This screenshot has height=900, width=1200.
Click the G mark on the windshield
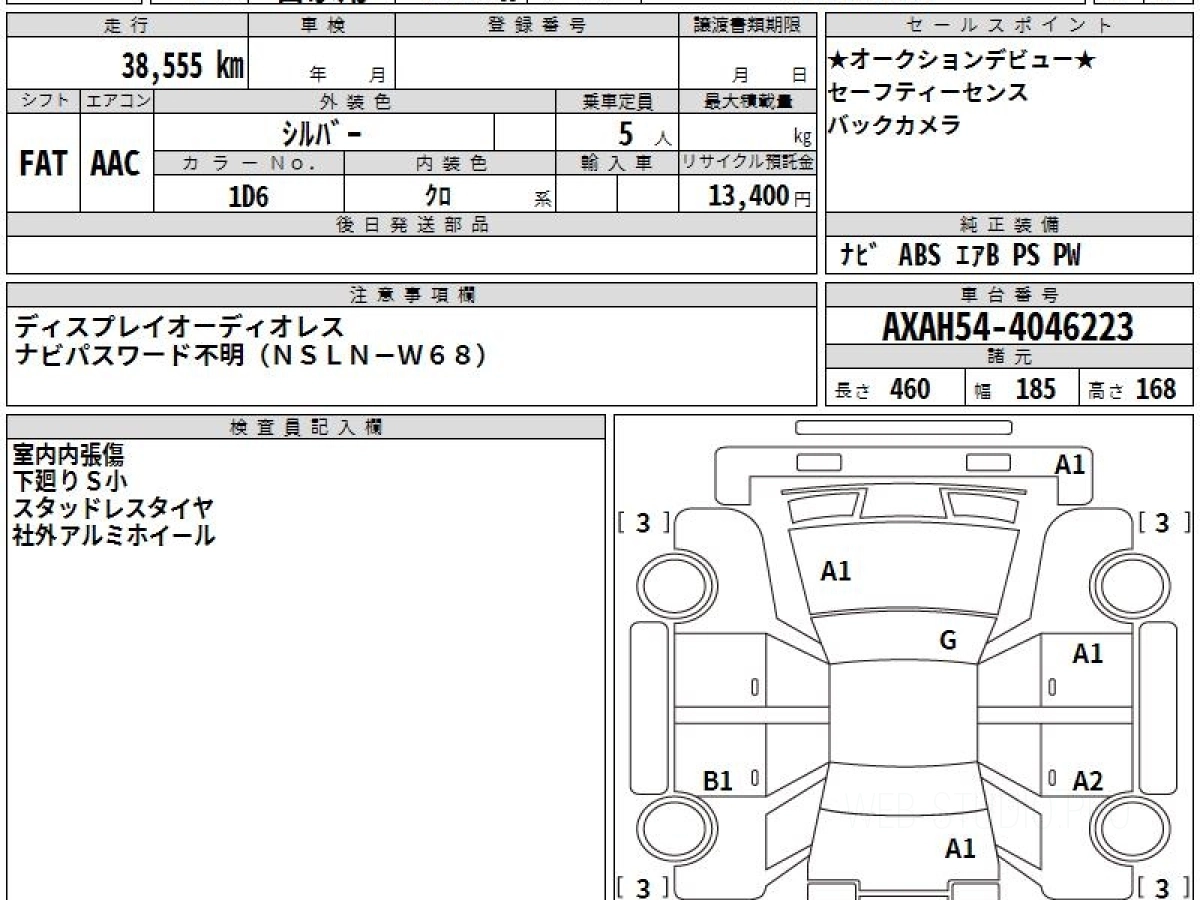pyautogui.click(x=948, y=641)
